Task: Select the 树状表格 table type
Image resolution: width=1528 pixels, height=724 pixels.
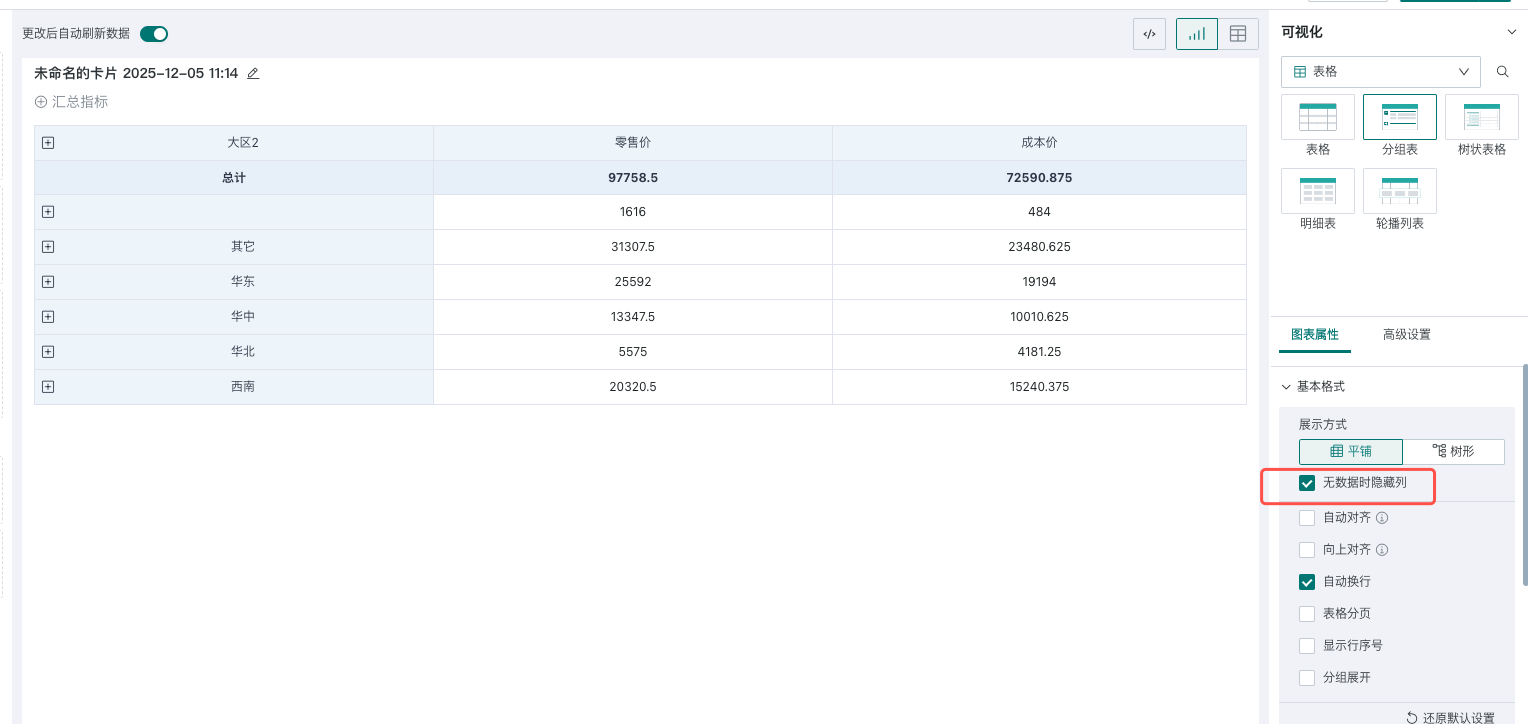Action: click(x=1481, y=117)
